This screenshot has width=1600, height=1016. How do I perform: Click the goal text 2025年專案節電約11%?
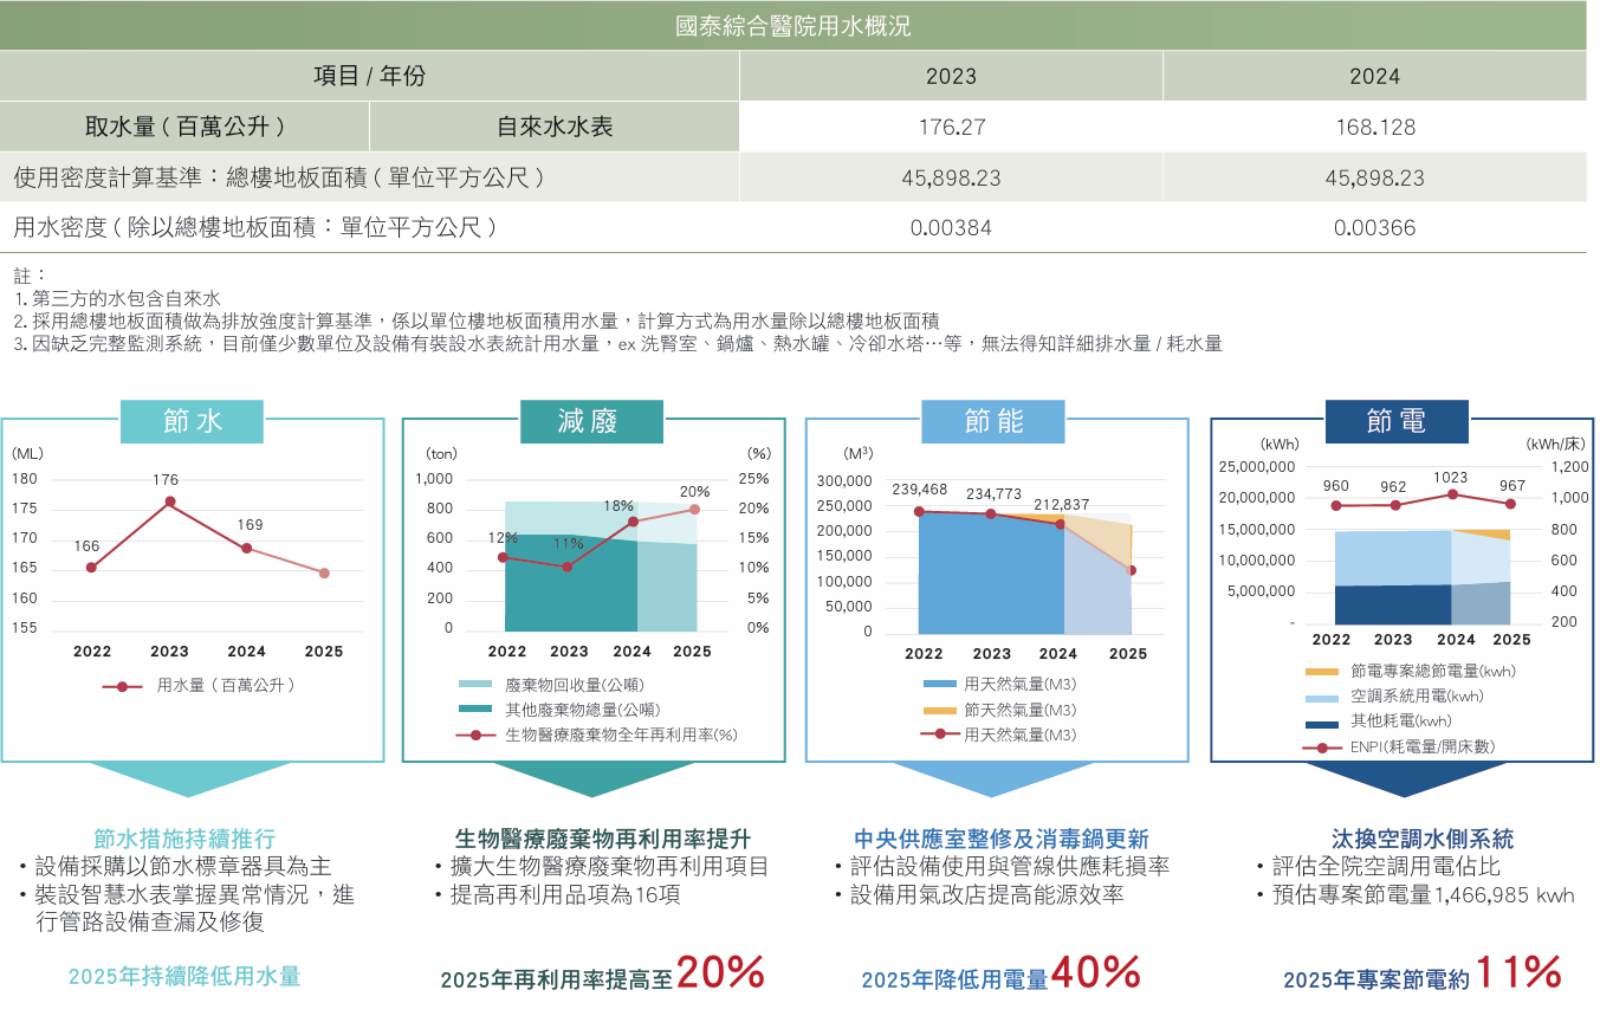(x=1423, y=973)
